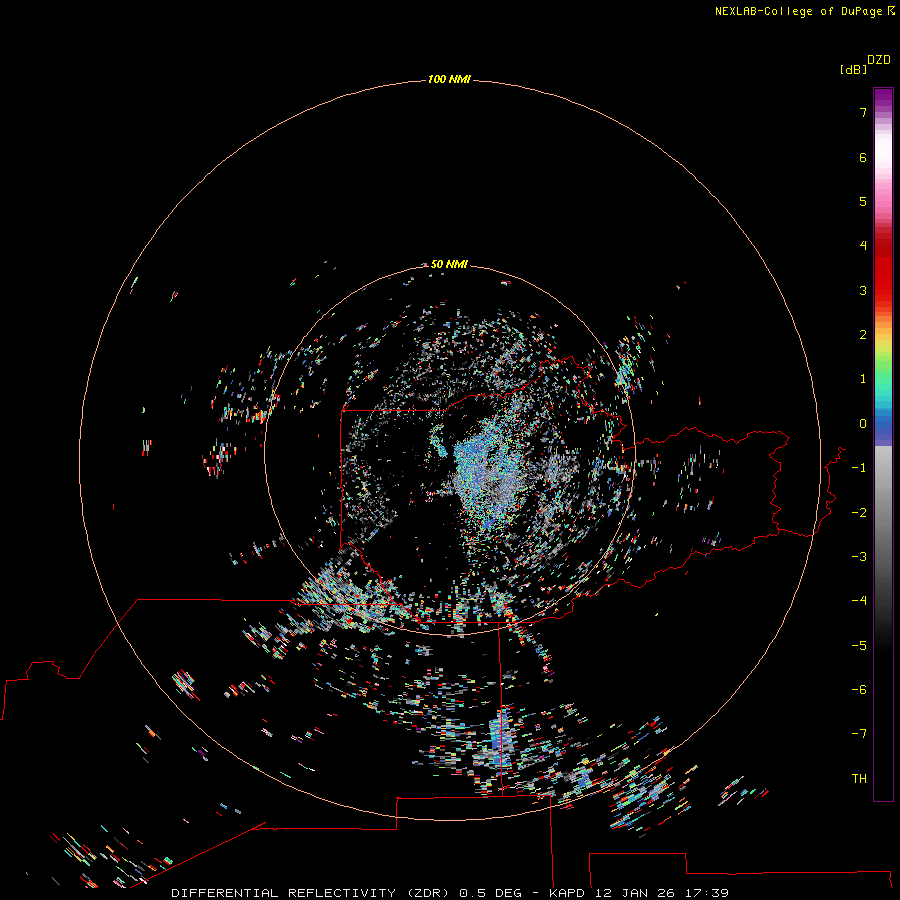
Task: Click the 0 value on the color scale
Action: point(863,424)
